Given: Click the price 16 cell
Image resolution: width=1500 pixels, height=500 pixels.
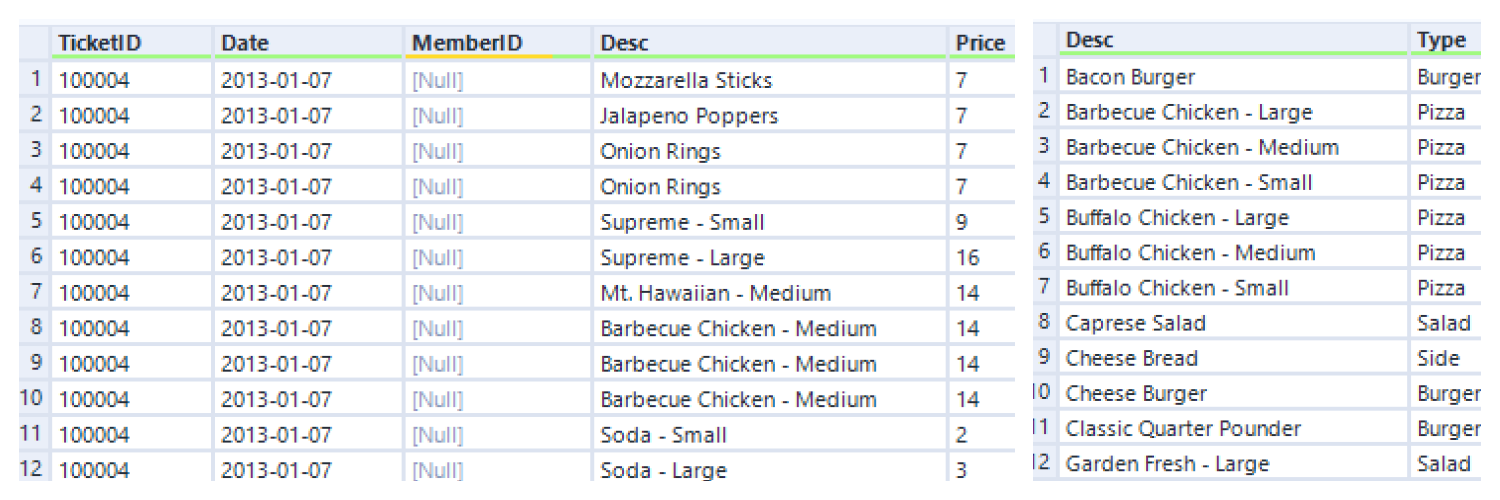Looking at the screenshot, I should [x=981, y=257].
